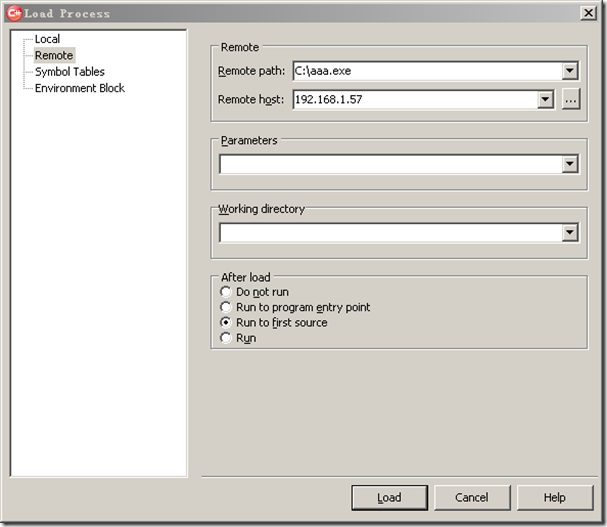
Task: Click the Cancel button
Action: [472, 498]
